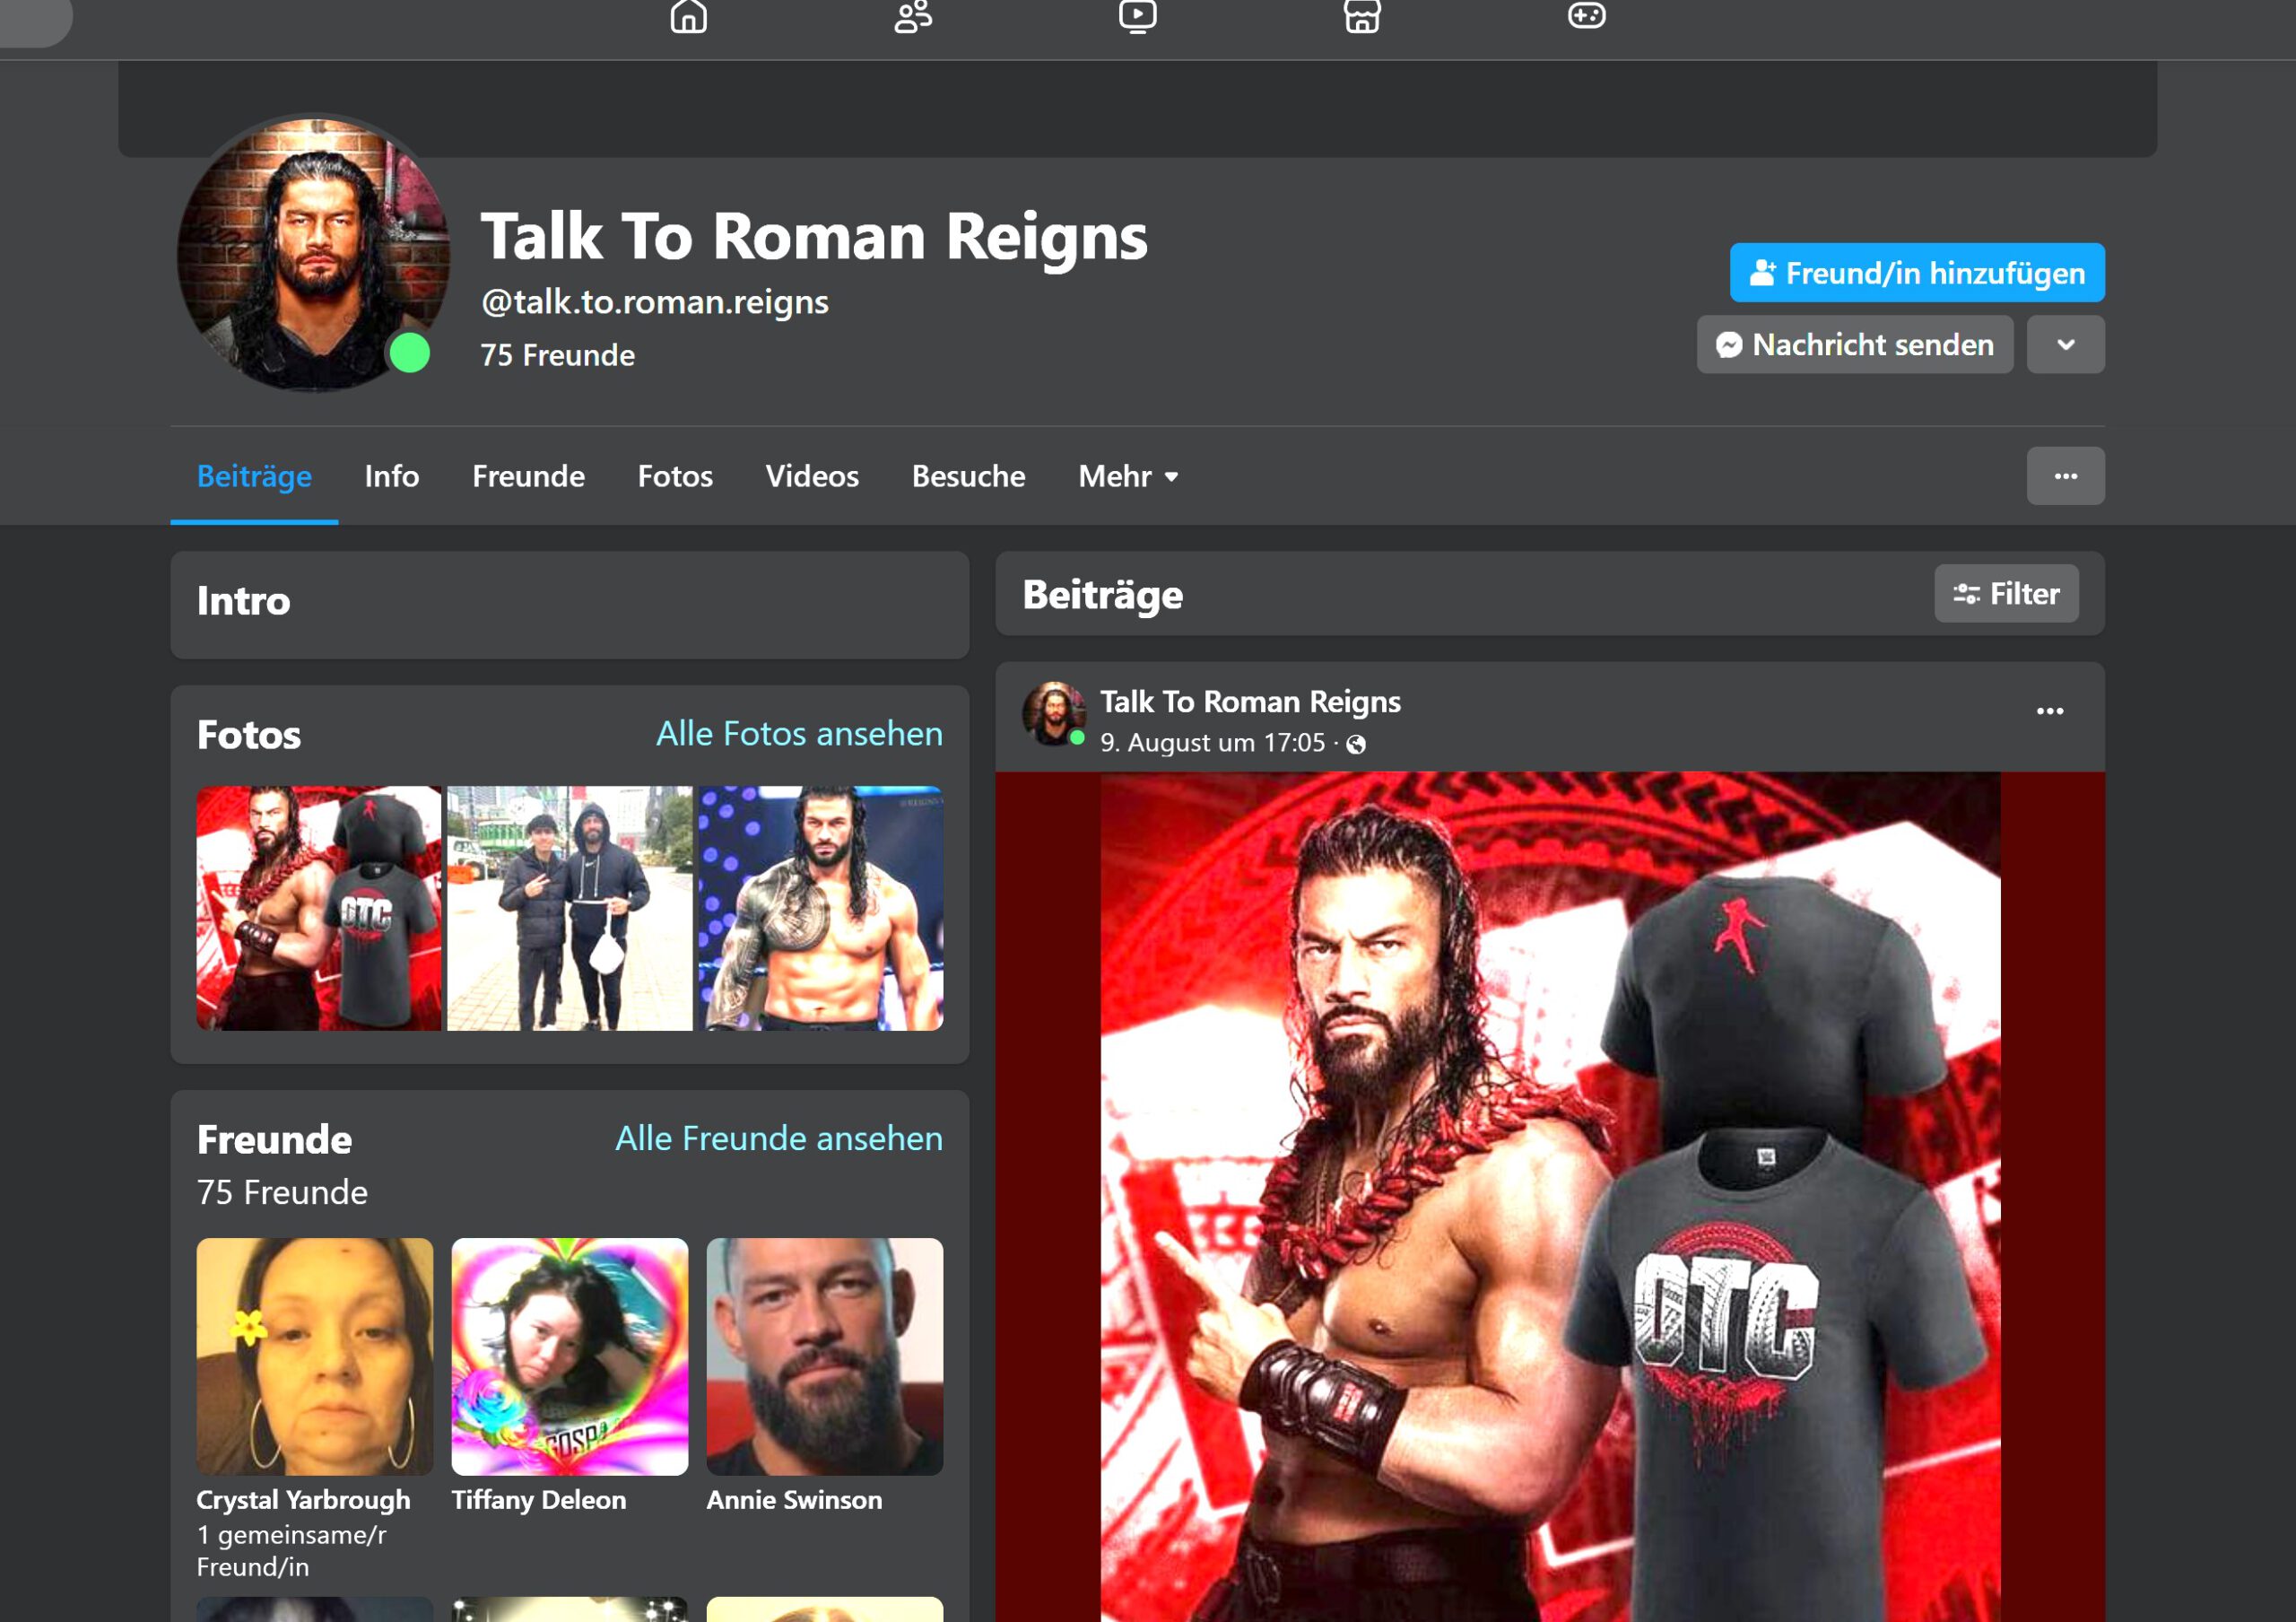Screen dimensions: 2296x1622
Task: Open the Marketplace icon in top navigation
Action: [1362, 16]
